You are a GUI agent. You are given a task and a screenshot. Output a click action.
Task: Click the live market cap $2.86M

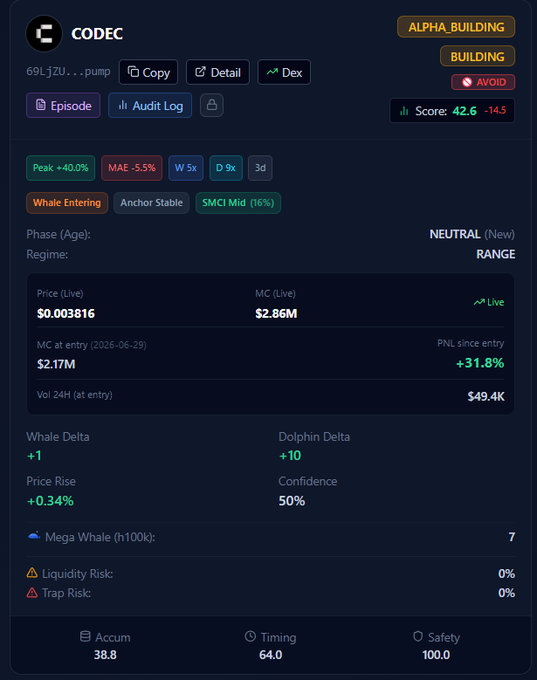point(276,314)
